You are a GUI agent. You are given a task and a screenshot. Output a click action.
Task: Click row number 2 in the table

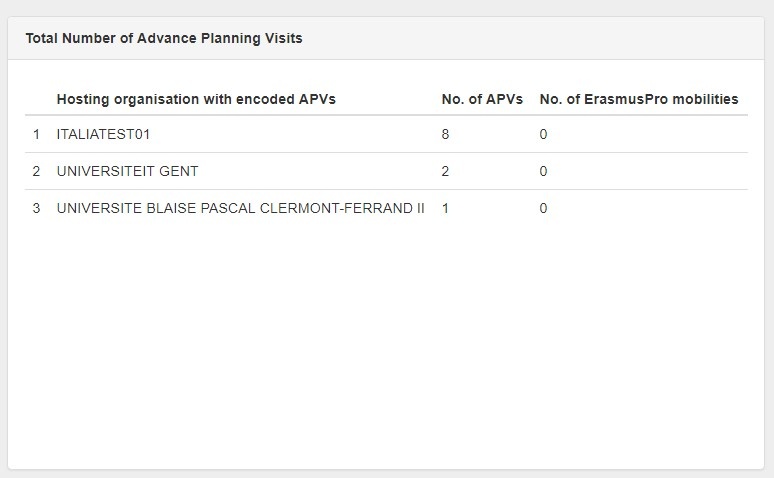click(x=36, y=171)
